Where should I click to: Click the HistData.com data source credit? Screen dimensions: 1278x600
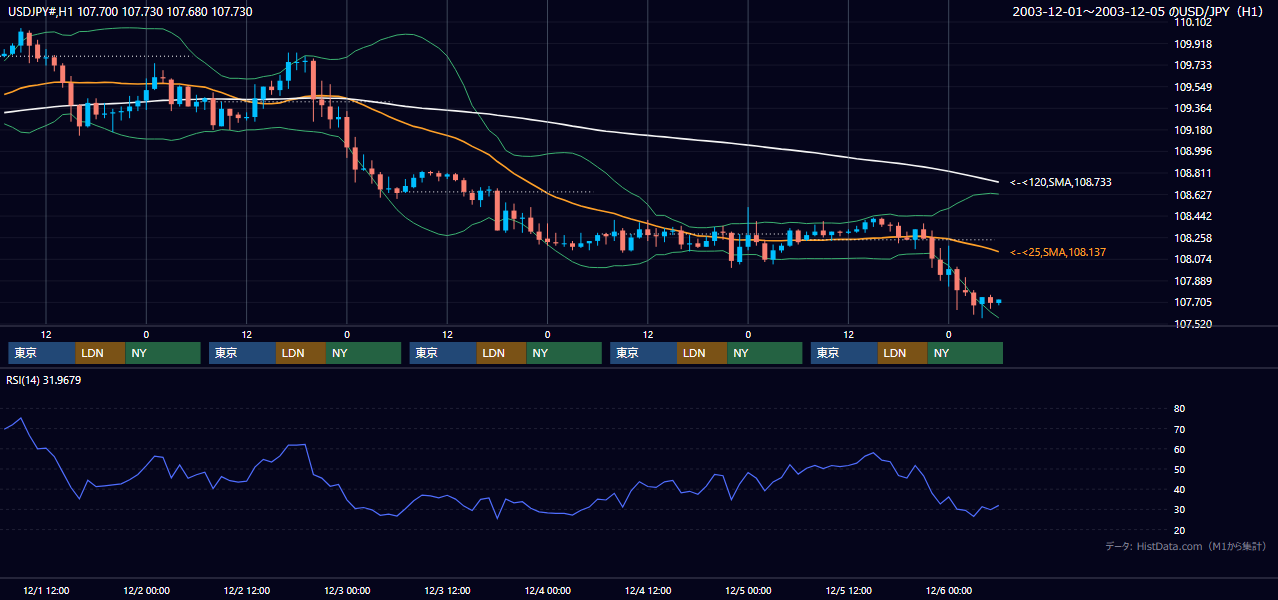pos(1186,546)
